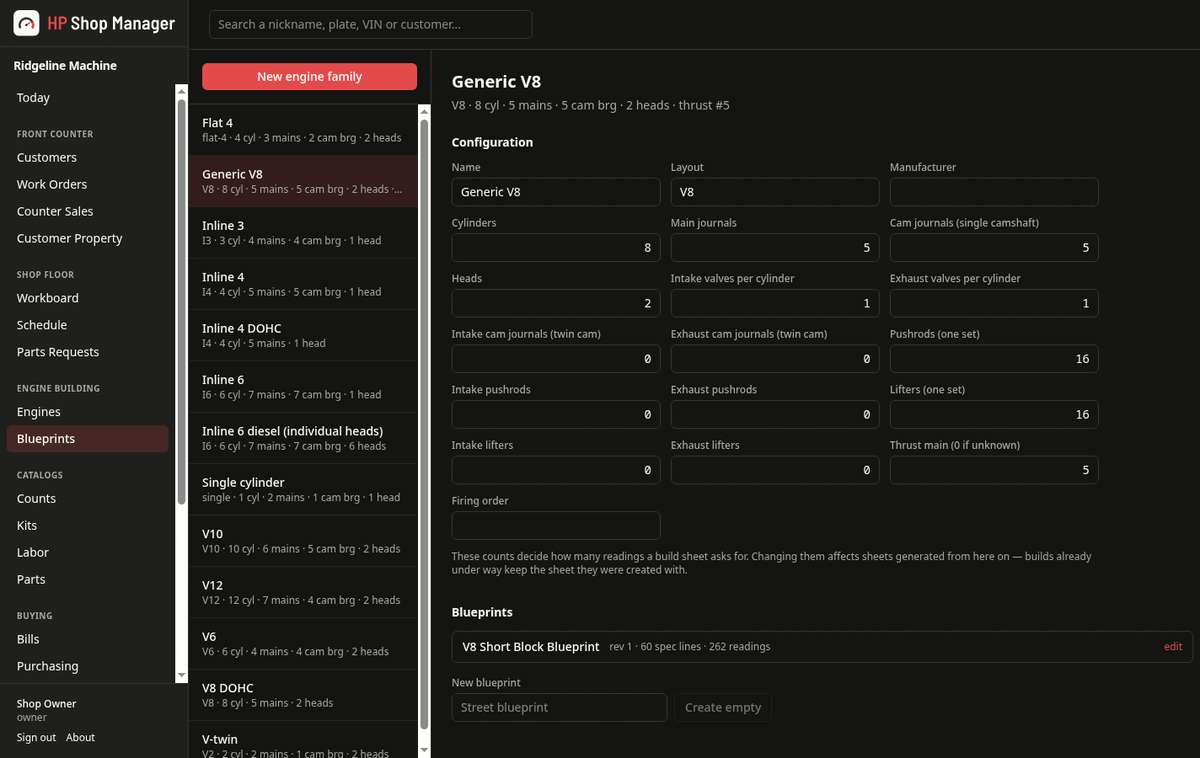
Task: Click the Layout field
Action: point(775,192)
